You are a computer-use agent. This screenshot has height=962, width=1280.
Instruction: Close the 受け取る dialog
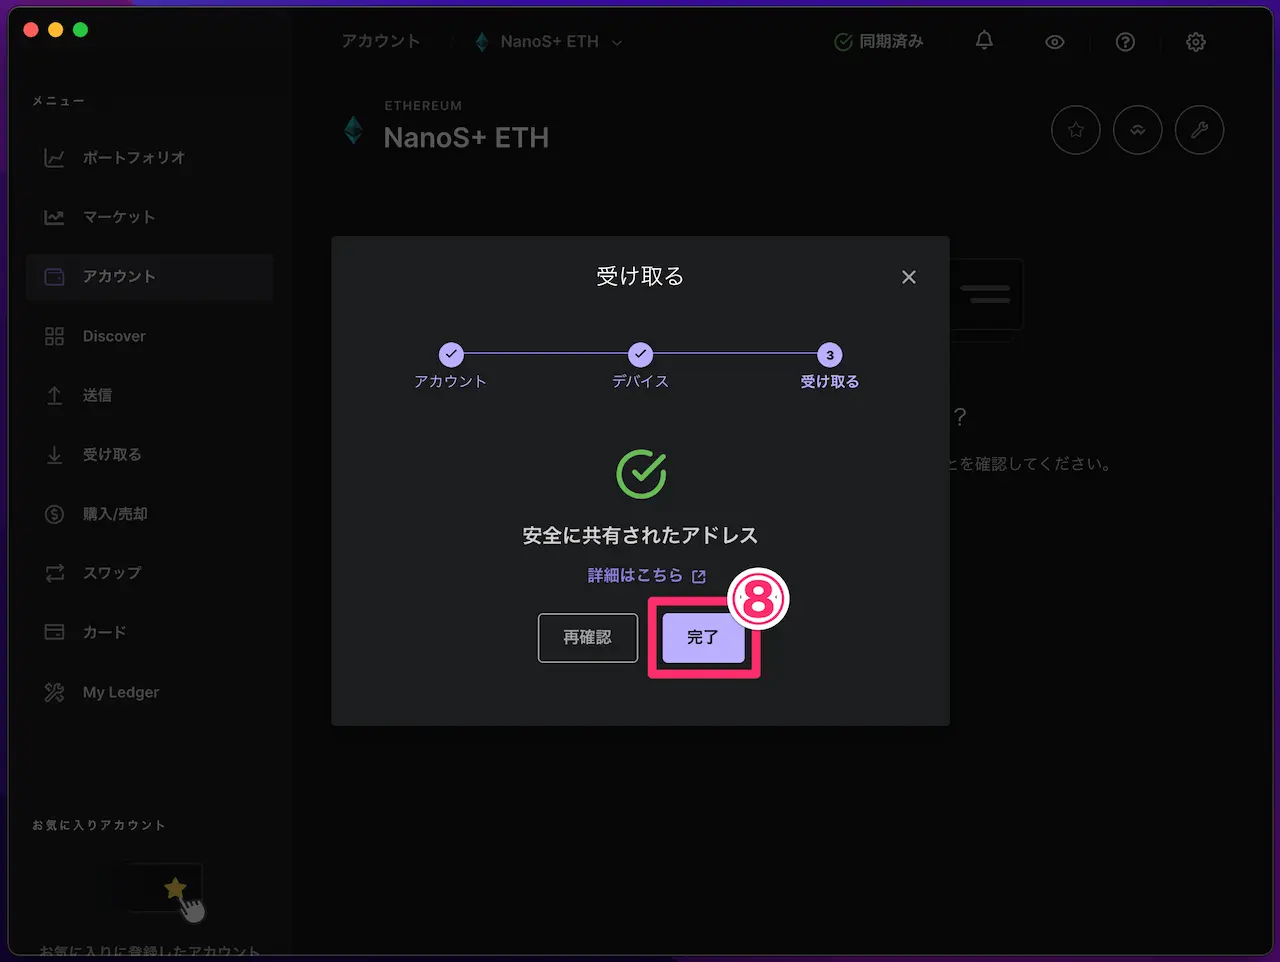pyautogui.click(x=908, y=277)
